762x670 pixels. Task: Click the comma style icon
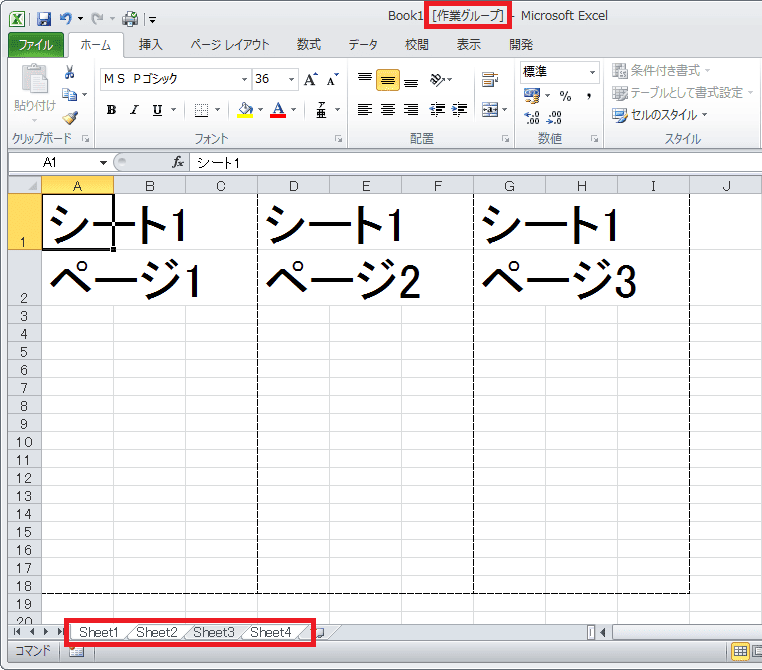point(589,96)
